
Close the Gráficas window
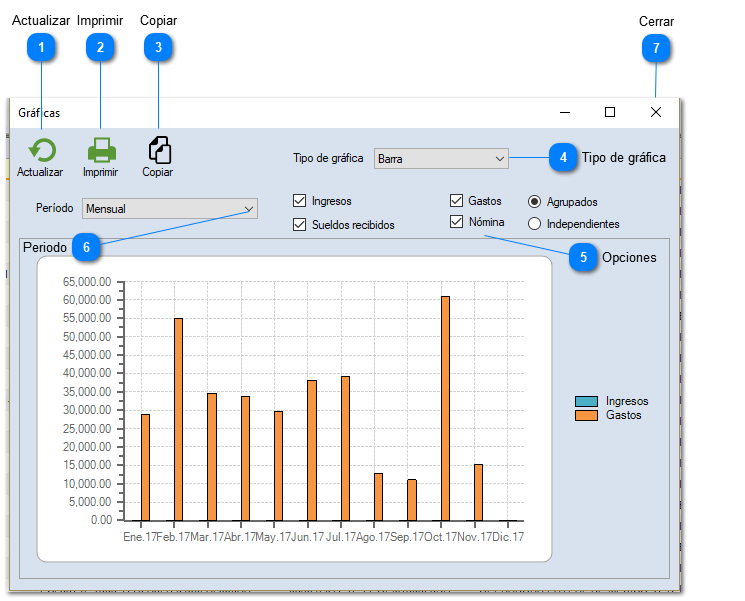[x=656, y=112]
